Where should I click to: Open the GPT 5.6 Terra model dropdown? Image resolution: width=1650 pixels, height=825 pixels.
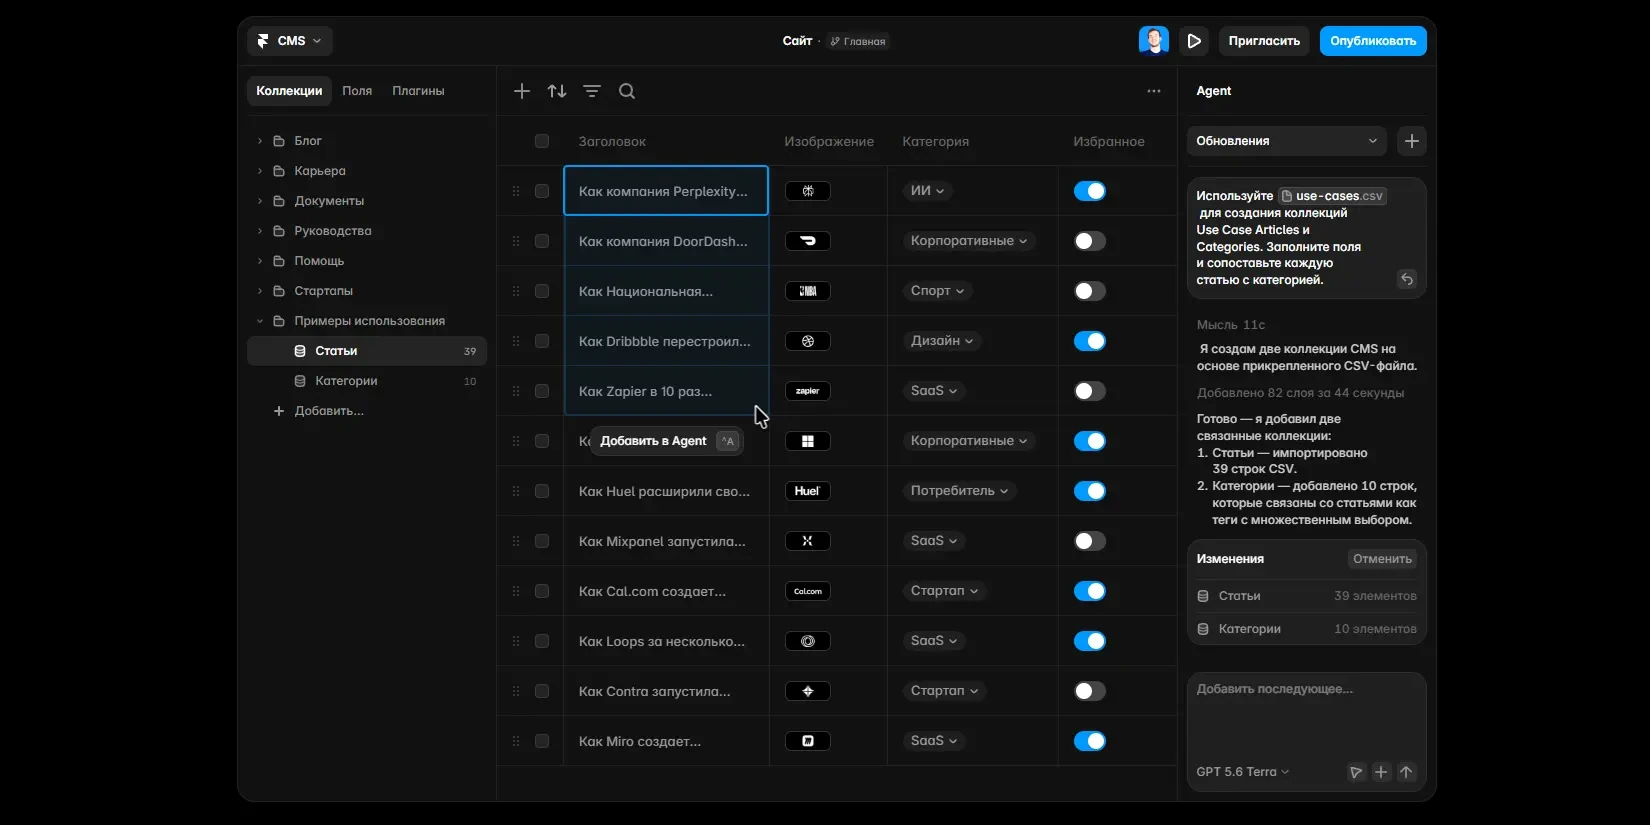coord(1243,772)
